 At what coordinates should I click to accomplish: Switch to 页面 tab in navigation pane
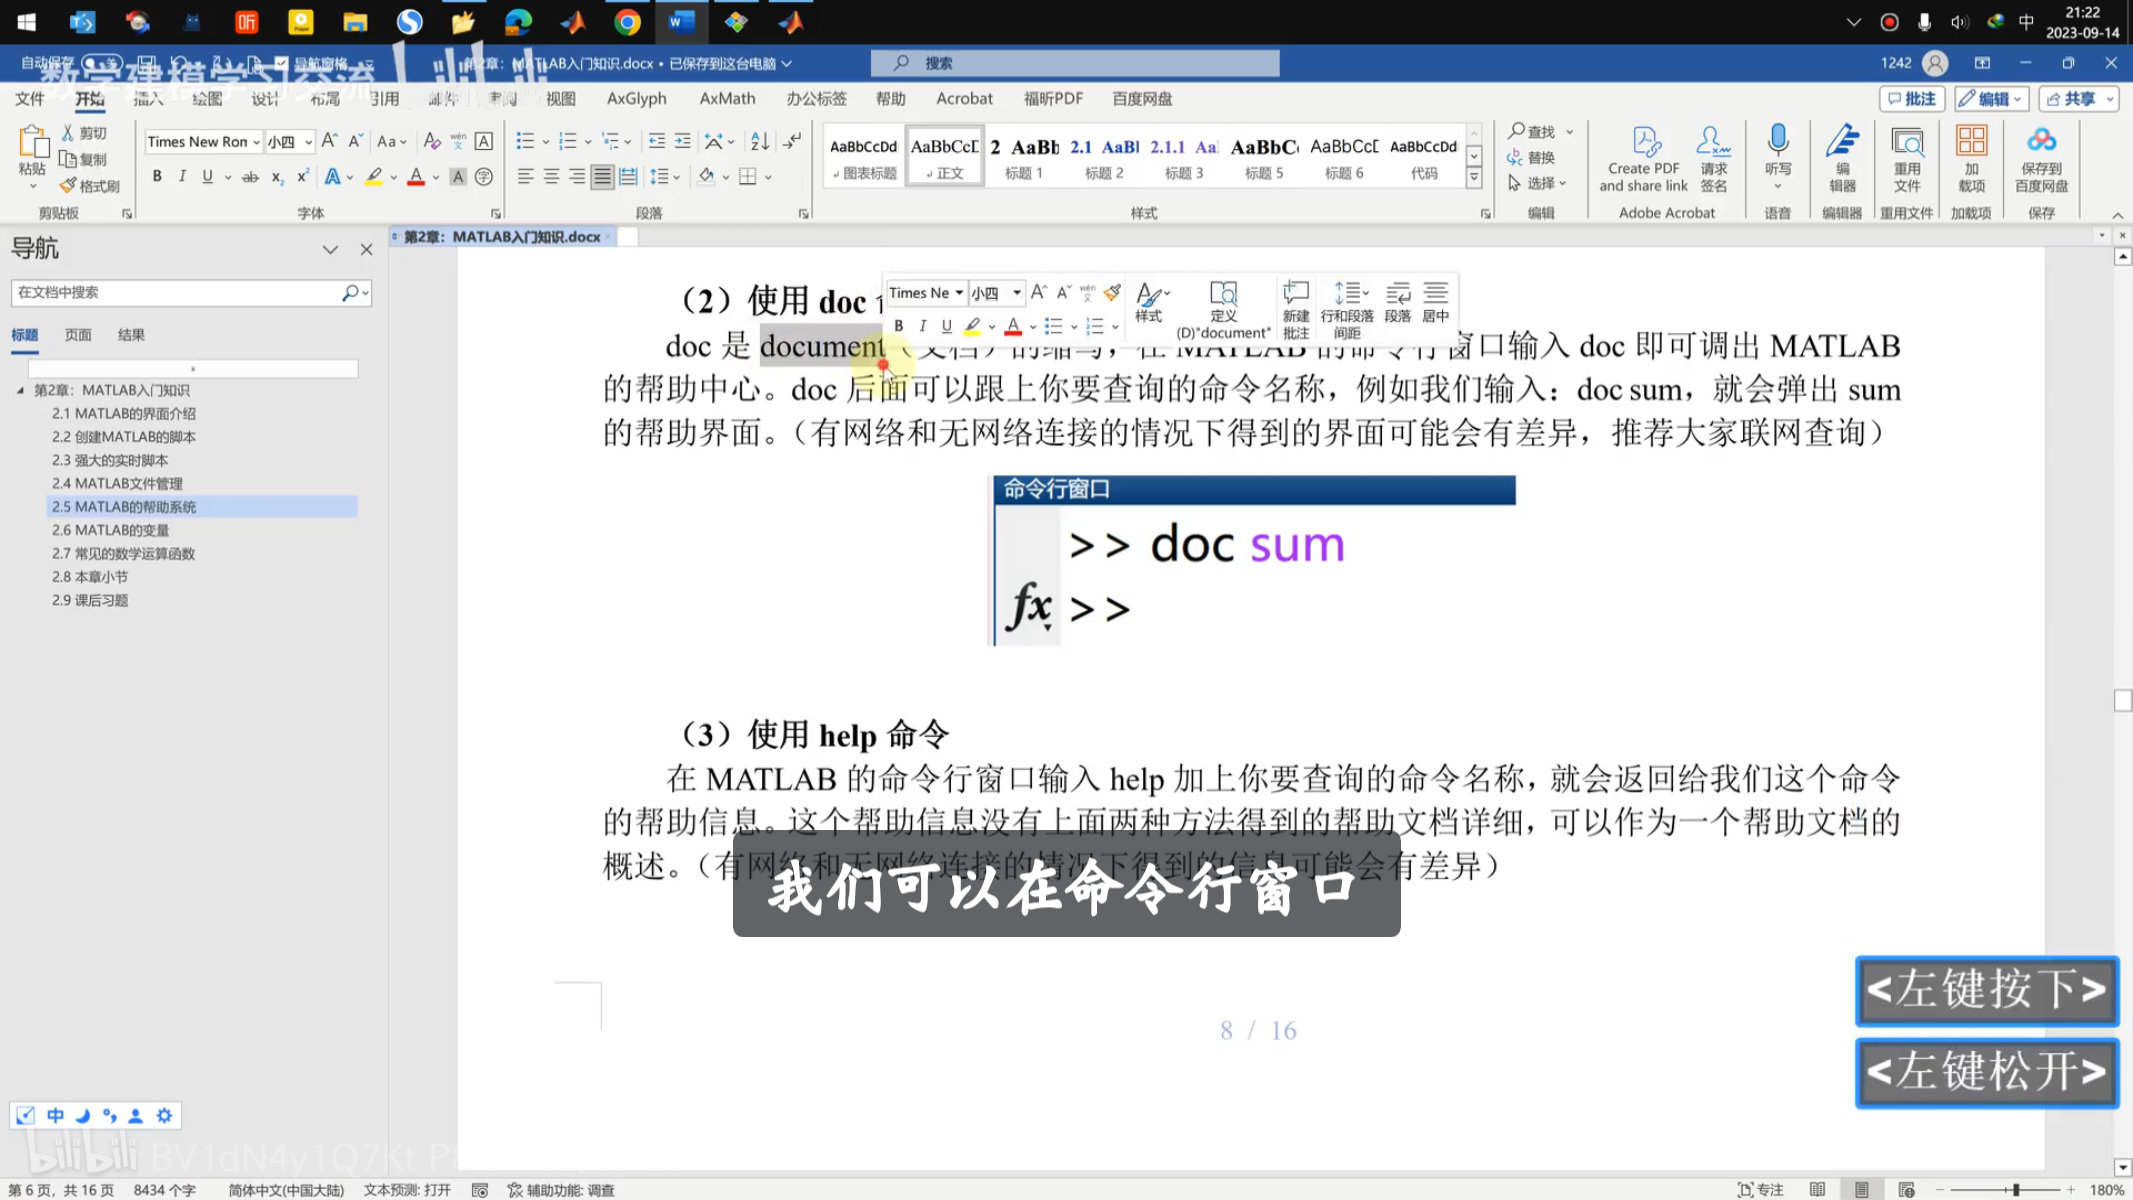coord(78,335)
